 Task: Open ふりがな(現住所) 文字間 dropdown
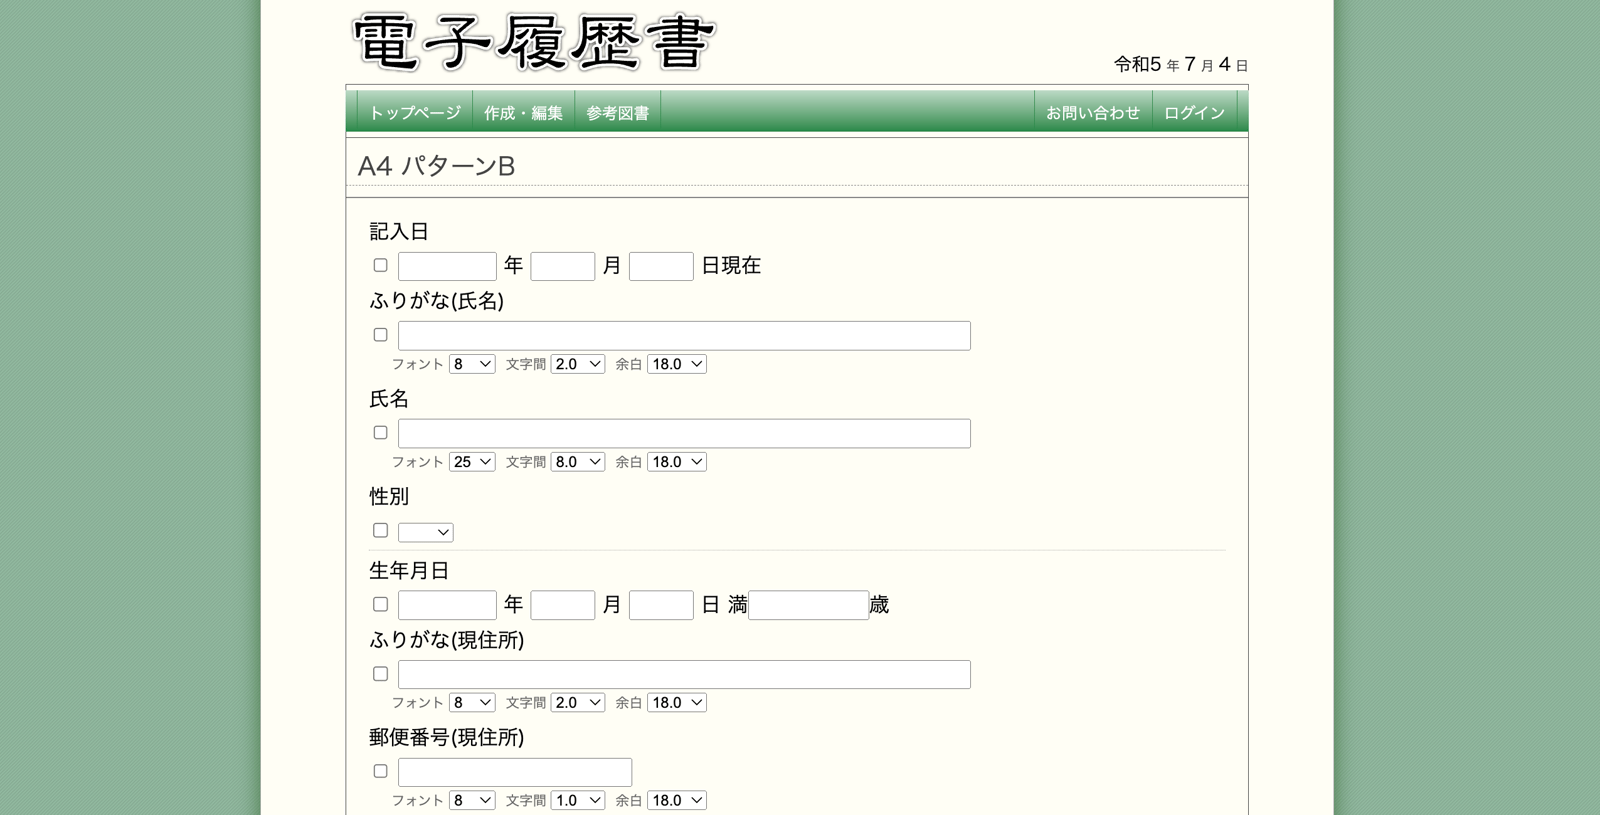click(578, 703)
